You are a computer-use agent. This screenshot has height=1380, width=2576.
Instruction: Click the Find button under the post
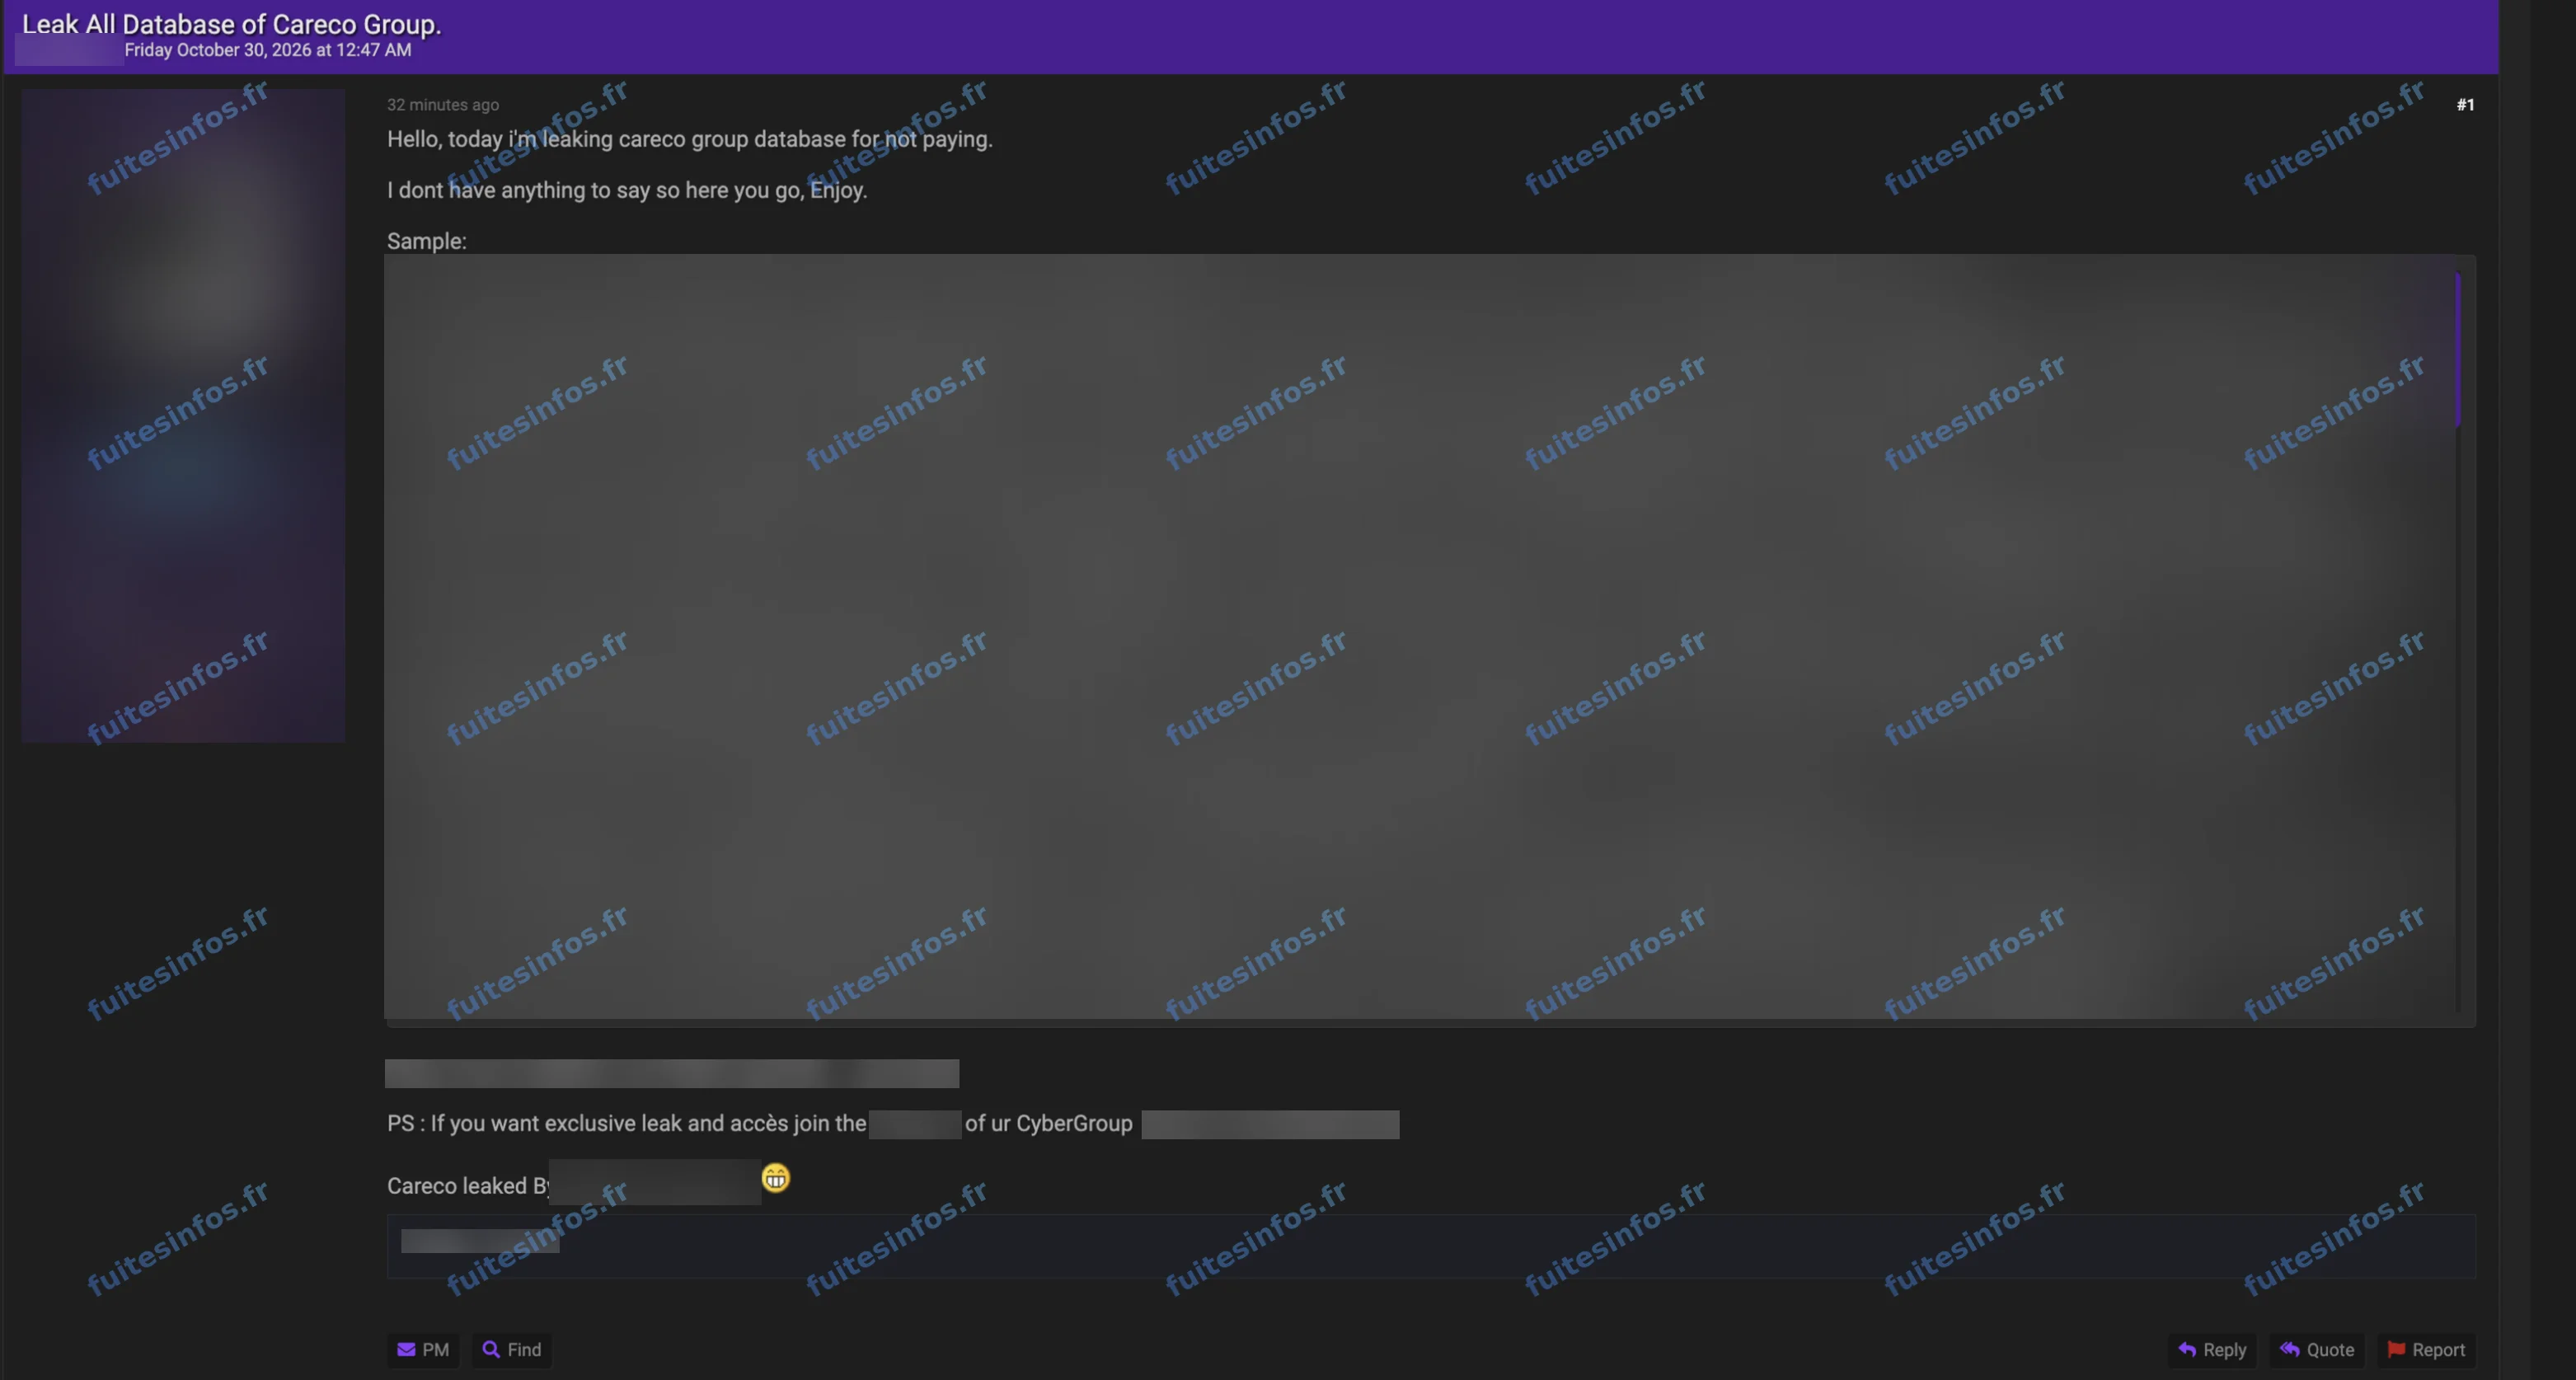click(512, 1349)
